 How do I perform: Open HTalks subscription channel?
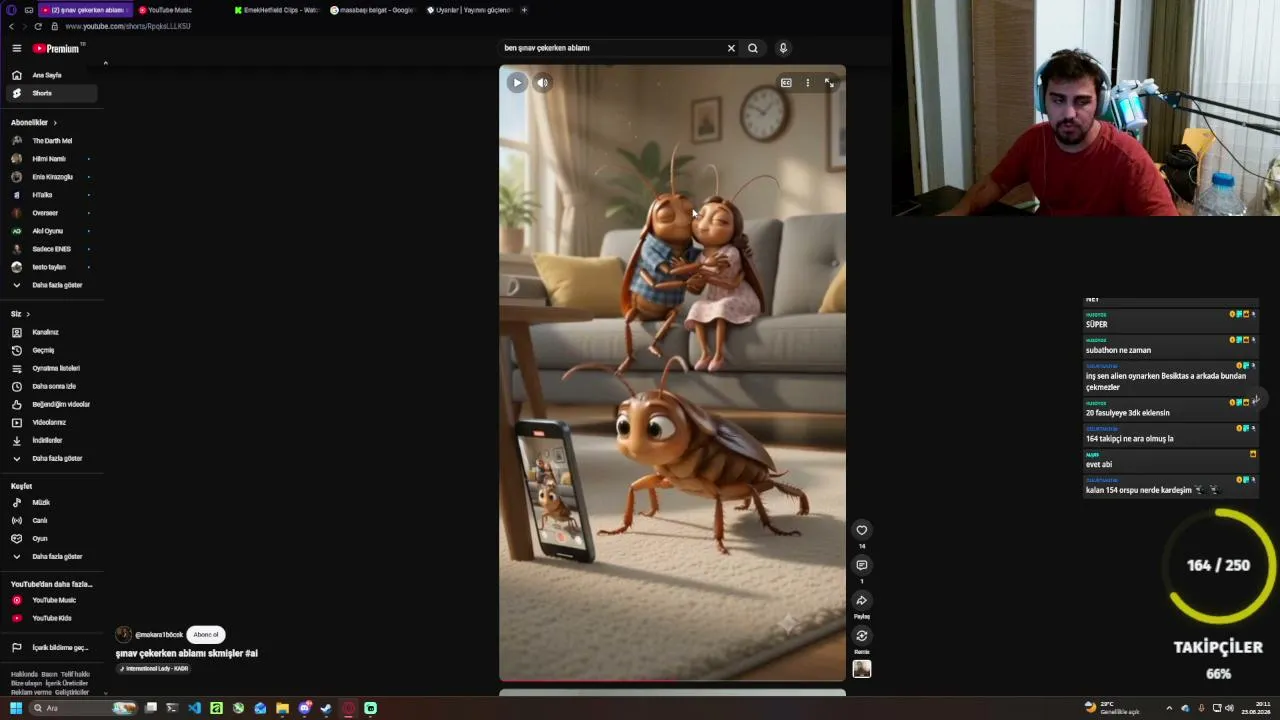(50, 195)
